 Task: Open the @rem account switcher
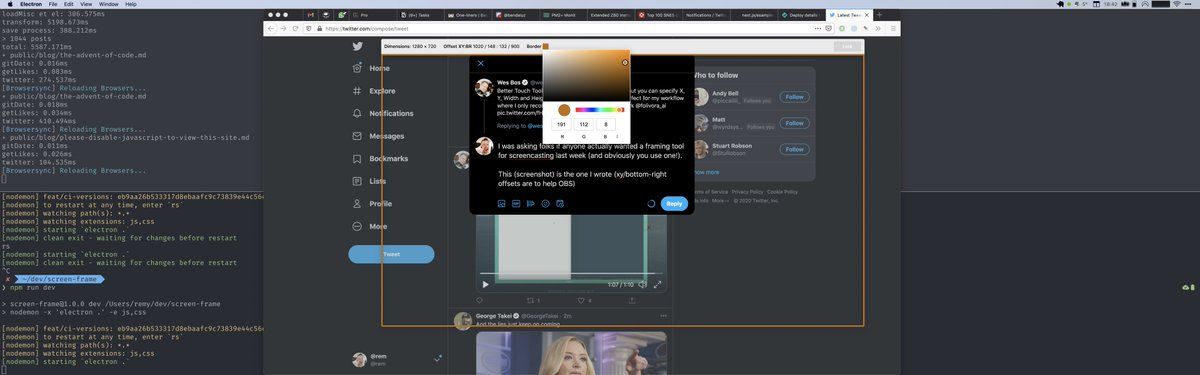(396, 360)
